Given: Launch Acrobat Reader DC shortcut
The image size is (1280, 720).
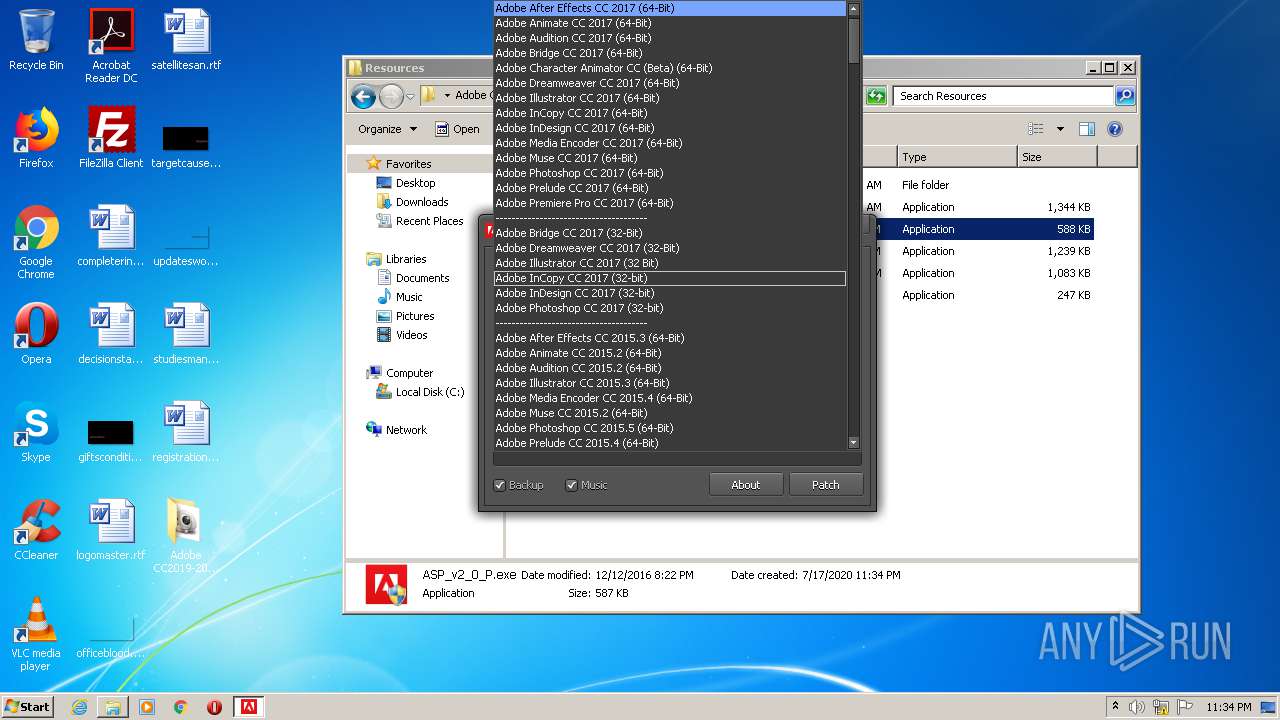Looking at the screenshot, I should tap(111, 46).
